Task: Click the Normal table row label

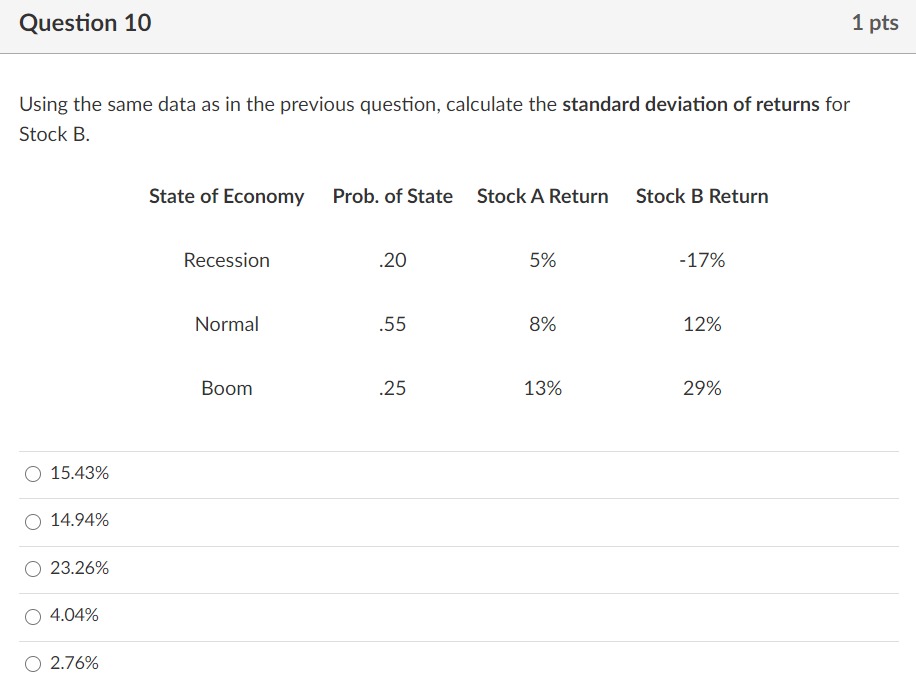Action: [x=226, y=324]
